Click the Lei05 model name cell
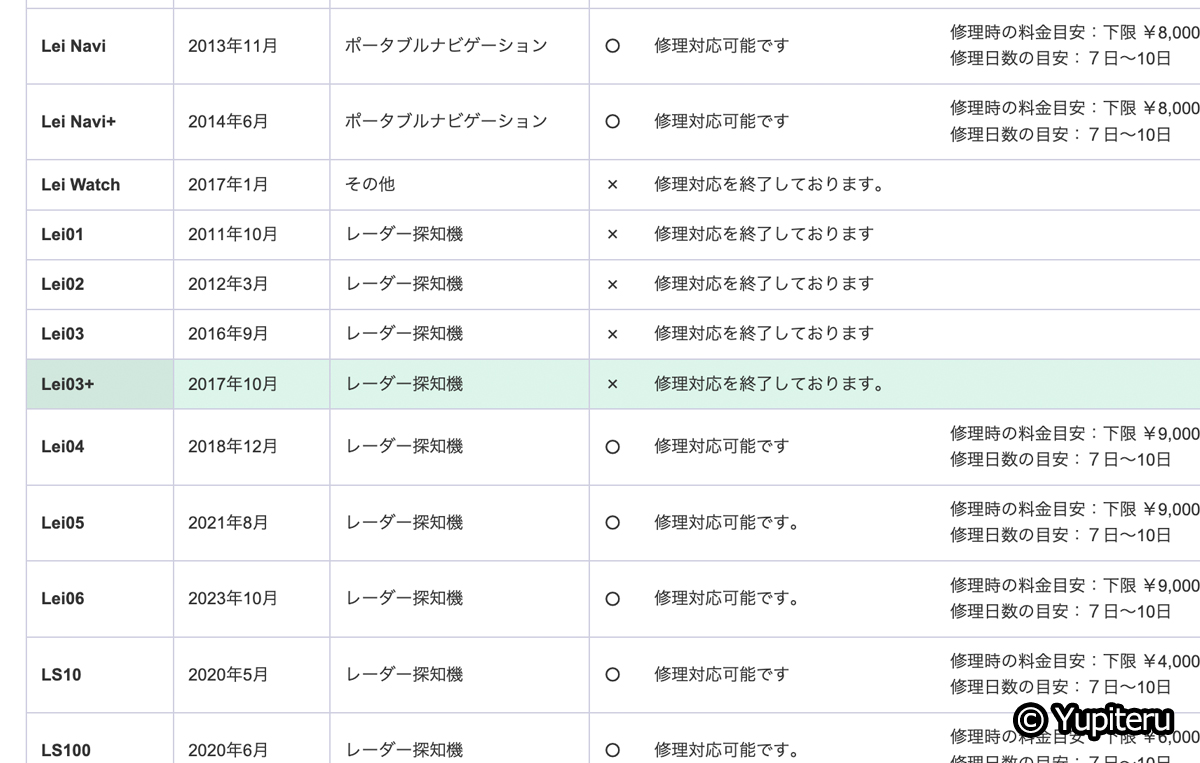 click(x=63, y=522)
